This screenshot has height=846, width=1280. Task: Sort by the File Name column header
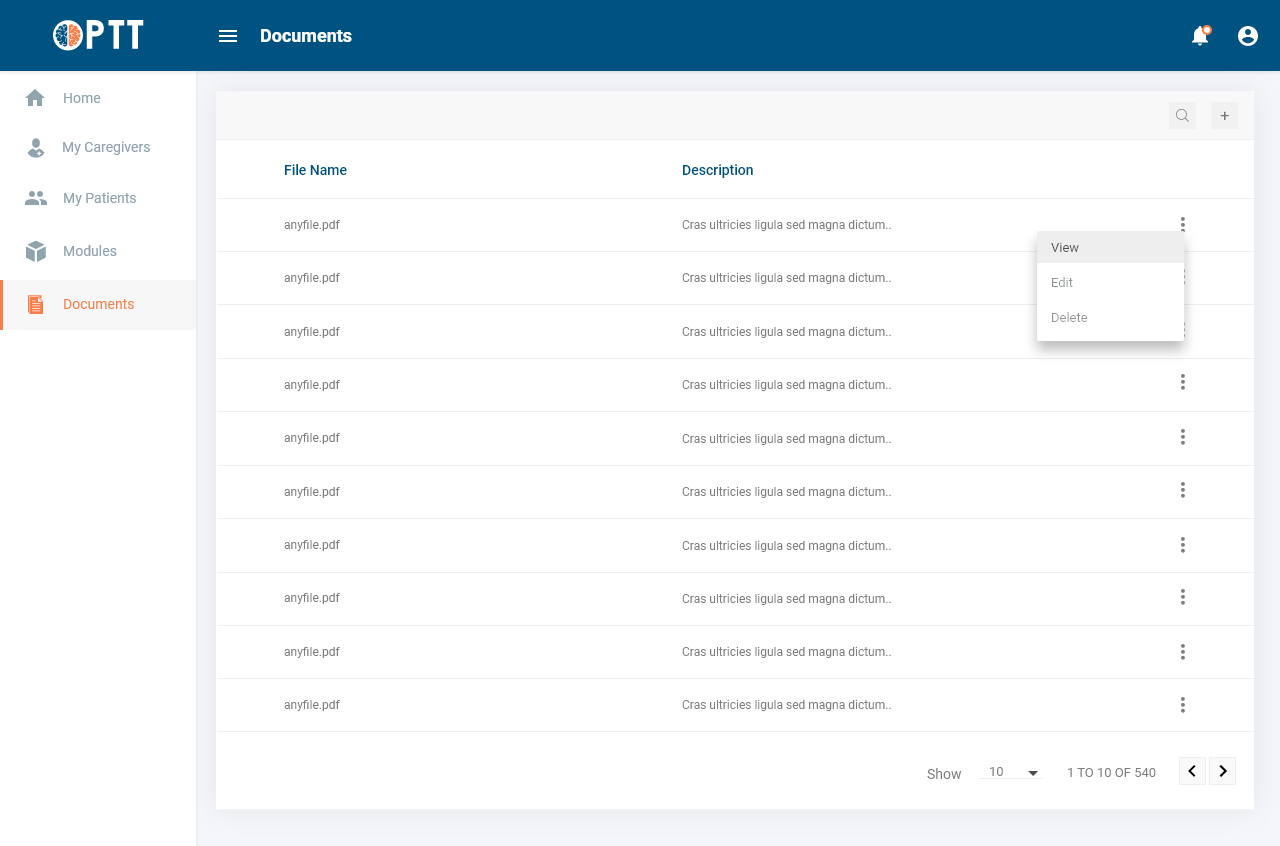315,170
